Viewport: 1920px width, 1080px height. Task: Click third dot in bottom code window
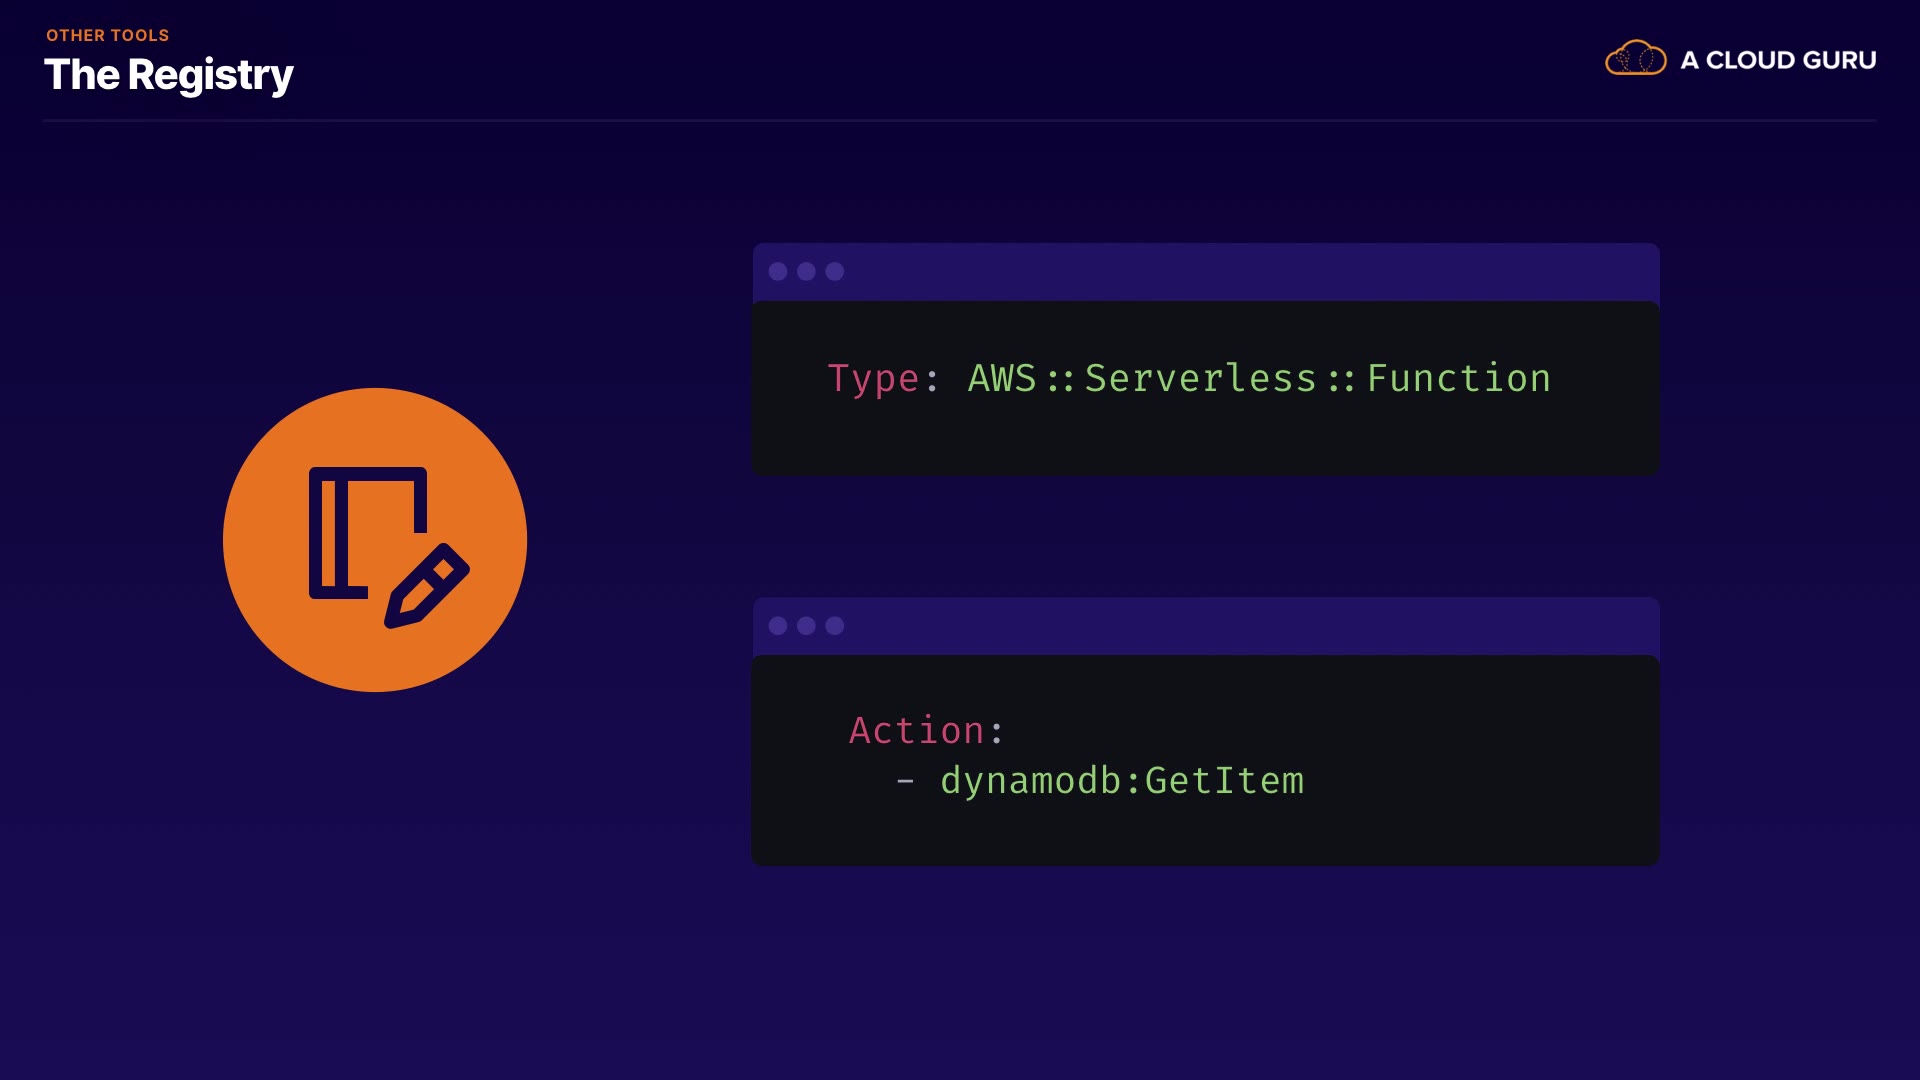[835, 626]
